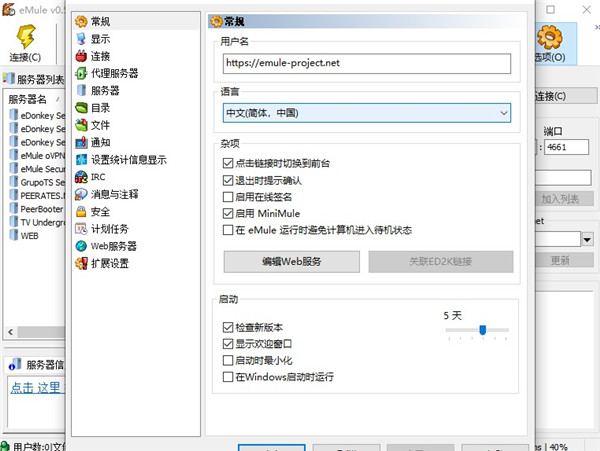This screenshot has width=600, height=451.
Task: Open 计划任务 options page
Action: click(109, 229)
